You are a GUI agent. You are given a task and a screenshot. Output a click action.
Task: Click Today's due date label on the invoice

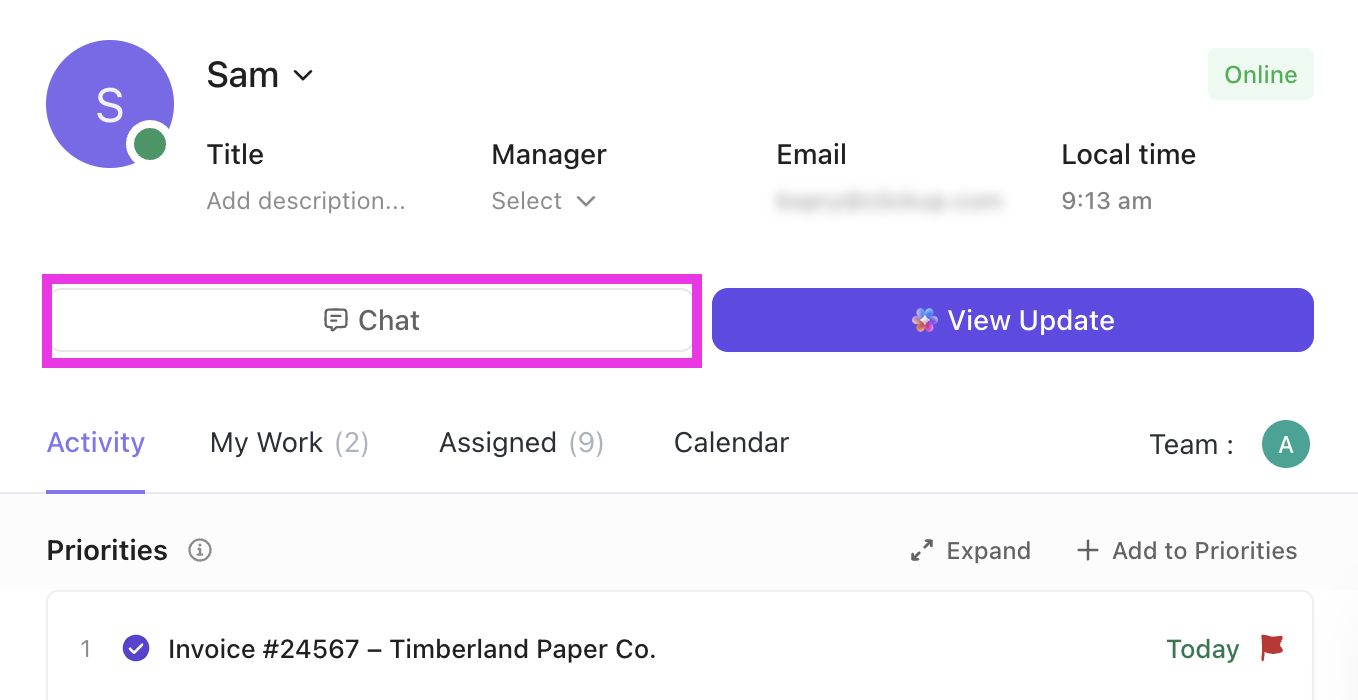1202,648
